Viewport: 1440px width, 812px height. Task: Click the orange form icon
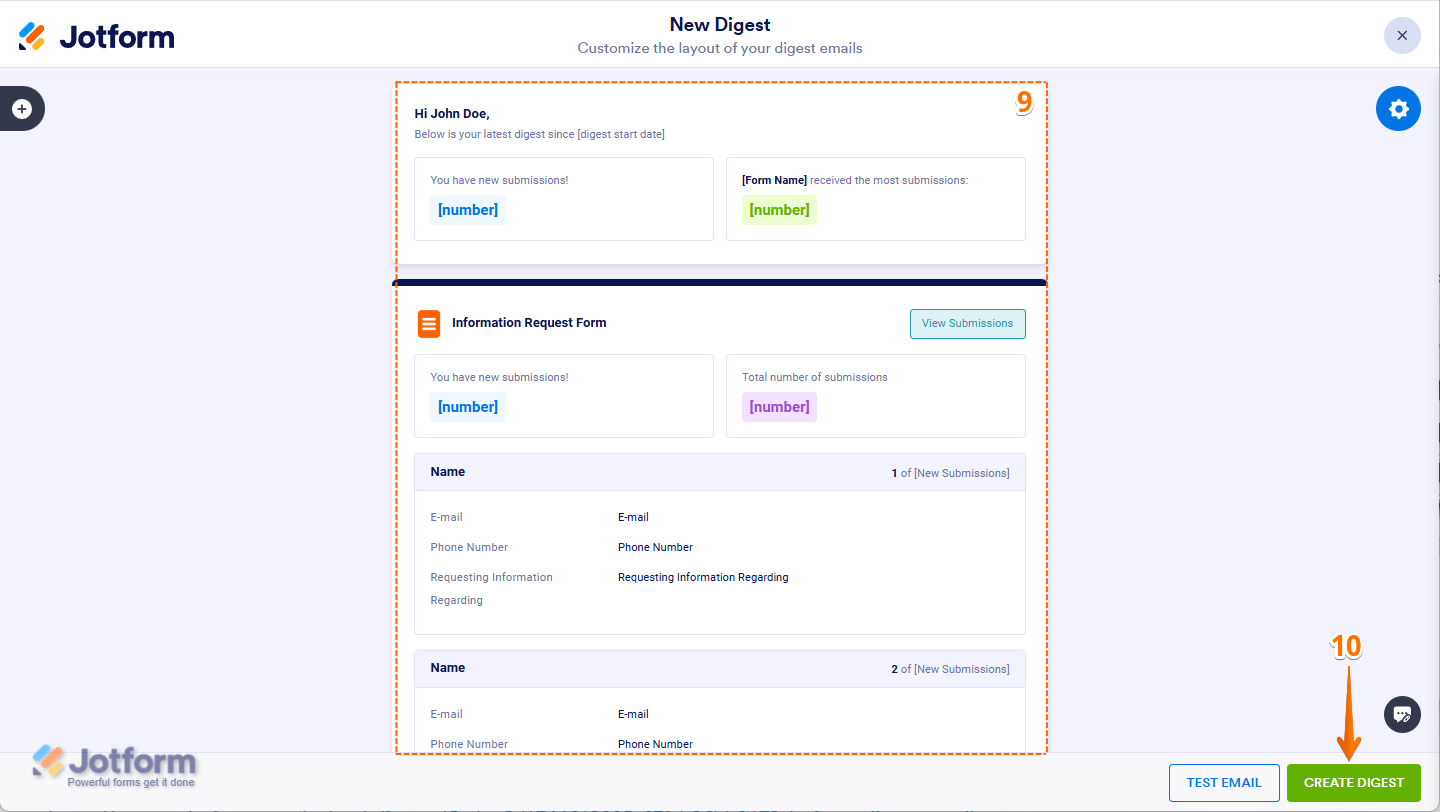click(x=429, y=324)
